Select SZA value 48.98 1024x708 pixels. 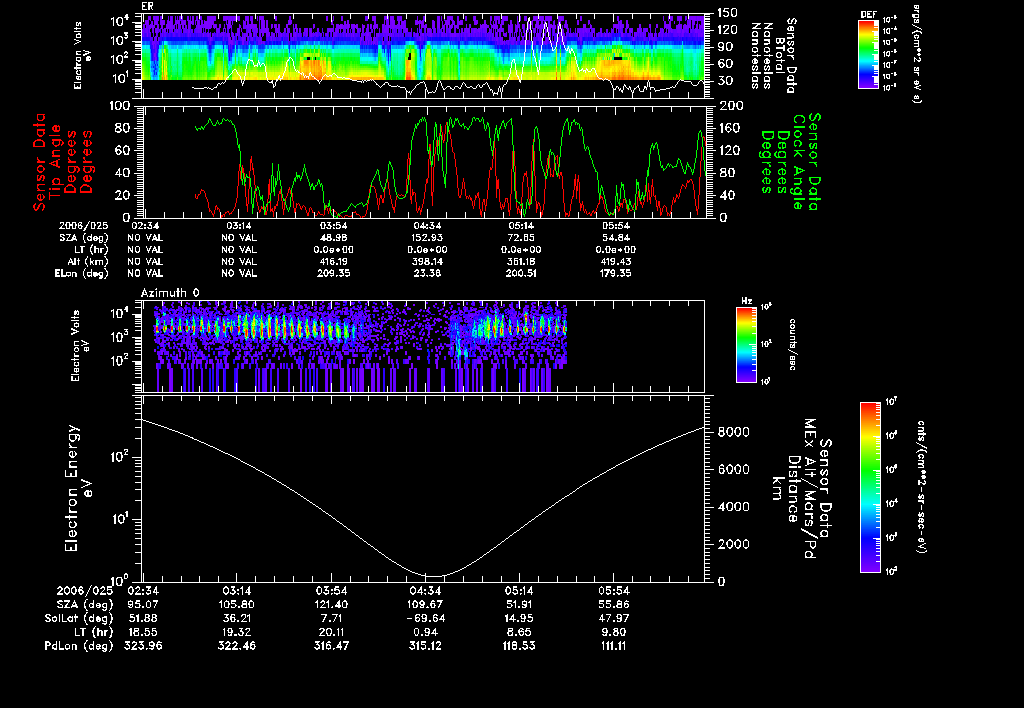334,238
